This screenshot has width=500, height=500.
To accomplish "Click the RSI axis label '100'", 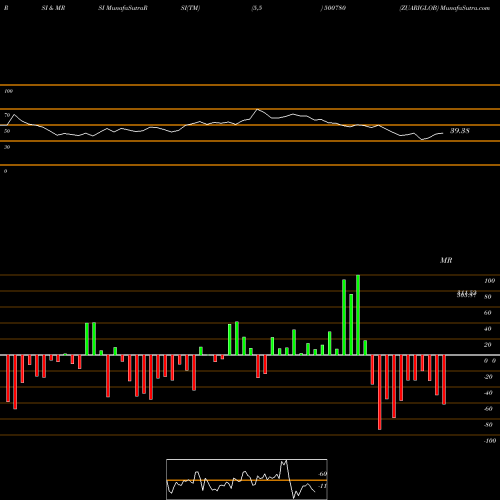I will click(8, 91).
